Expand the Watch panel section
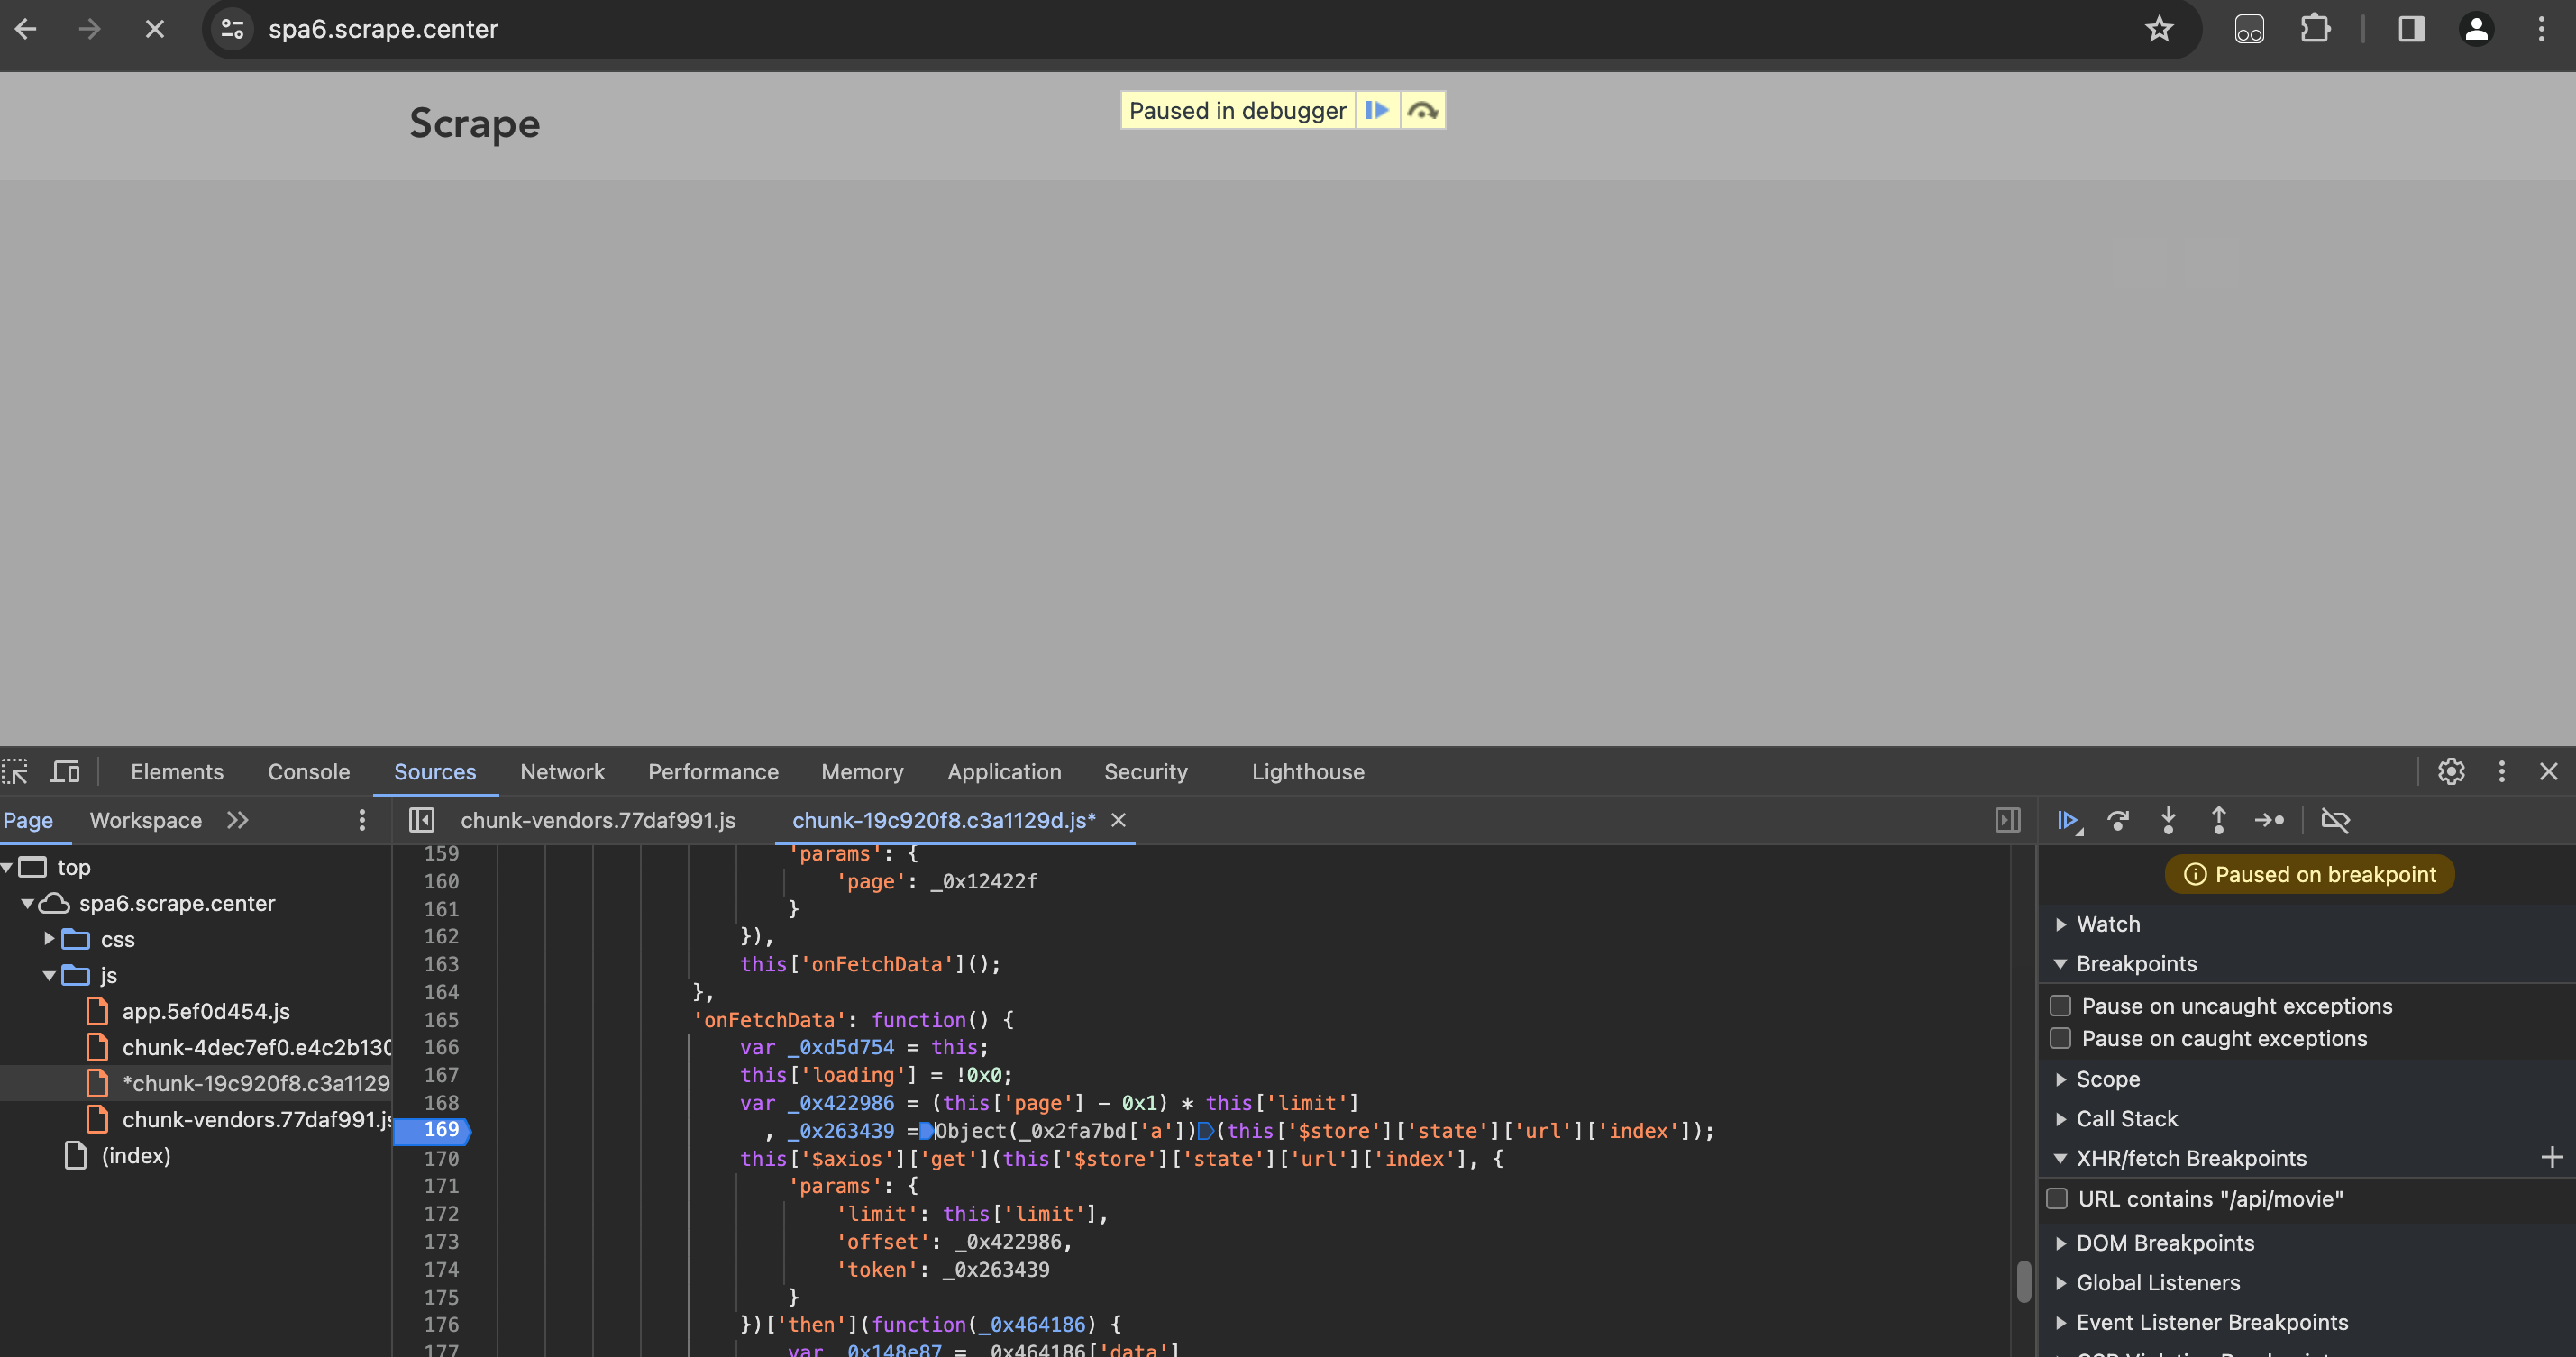 [2061, 921]
